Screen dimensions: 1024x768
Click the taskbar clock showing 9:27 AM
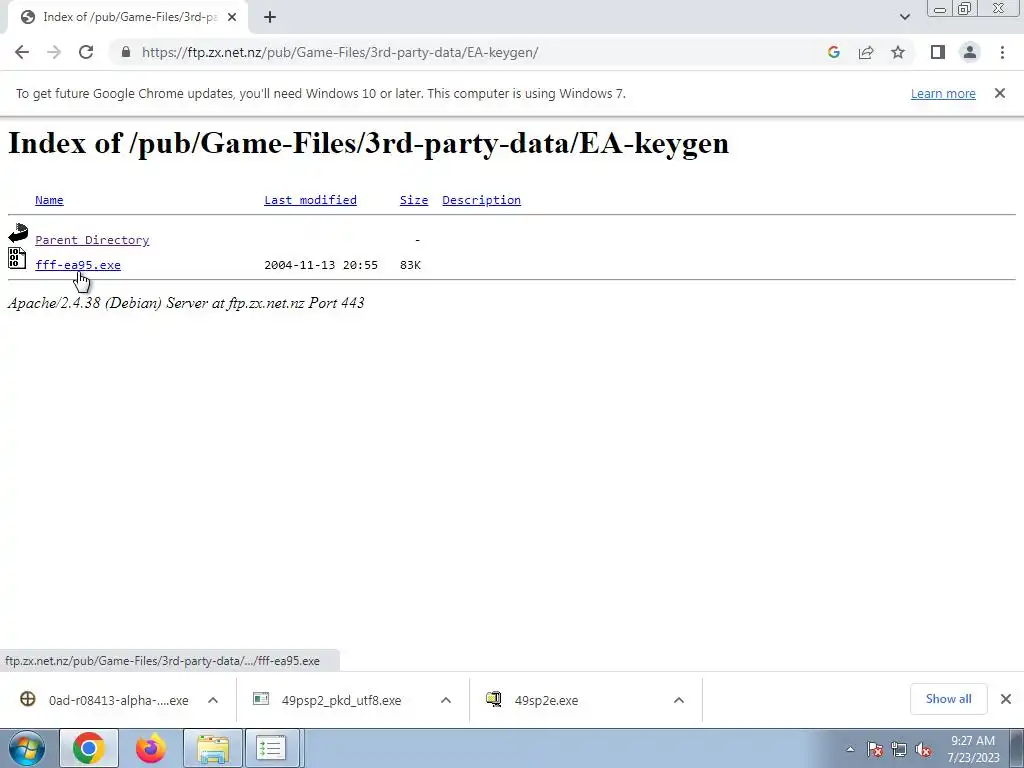click(x=973, y=748)
